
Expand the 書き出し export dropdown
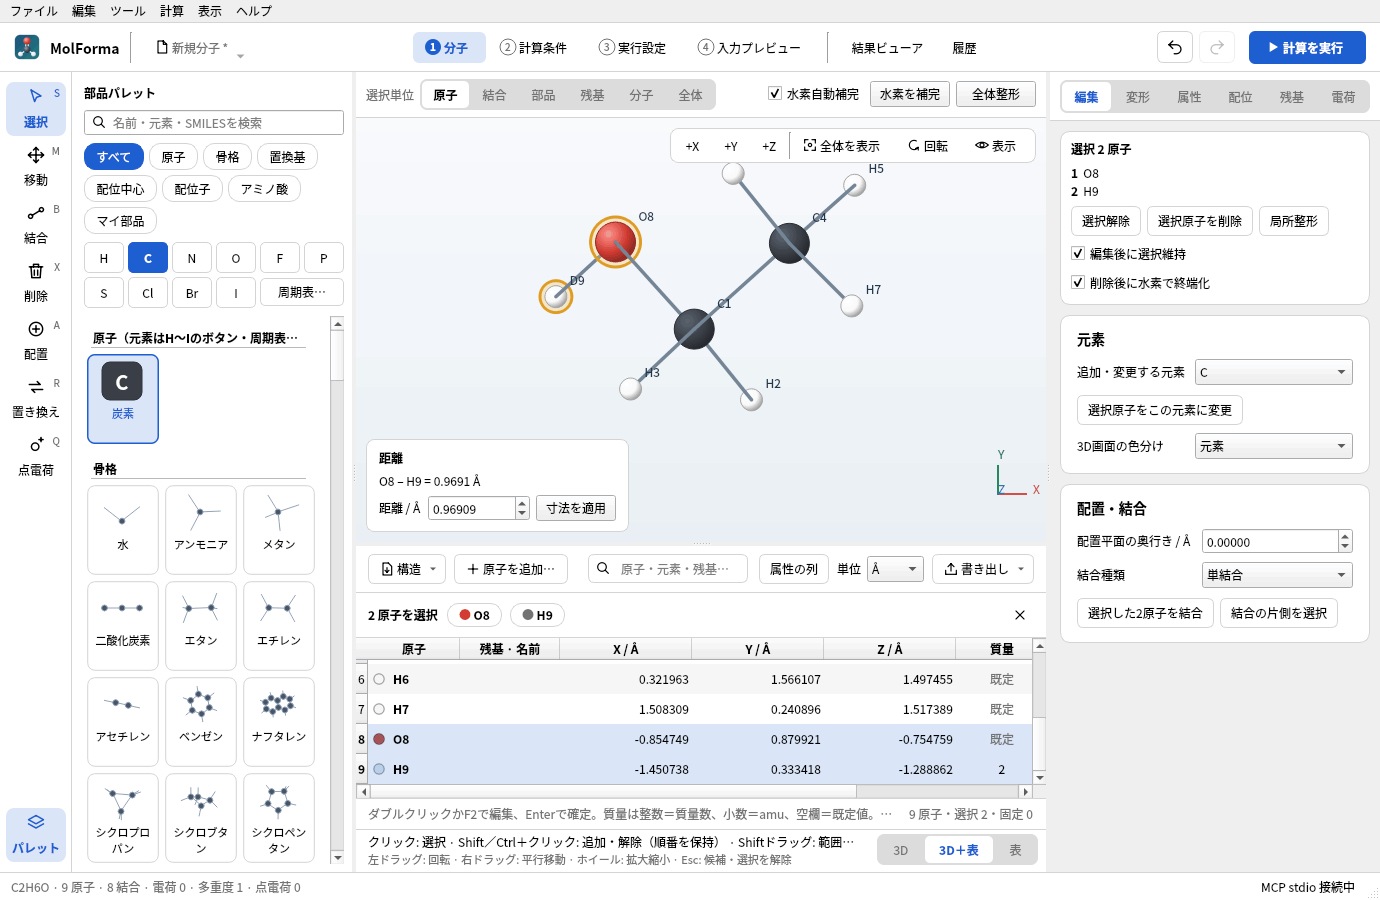point(983,569)
